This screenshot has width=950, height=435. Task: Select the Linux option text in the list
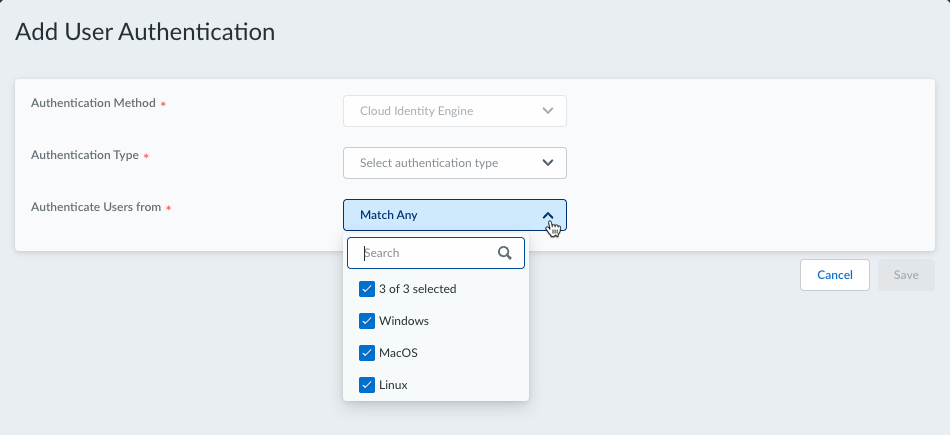(x=393, y=385)
